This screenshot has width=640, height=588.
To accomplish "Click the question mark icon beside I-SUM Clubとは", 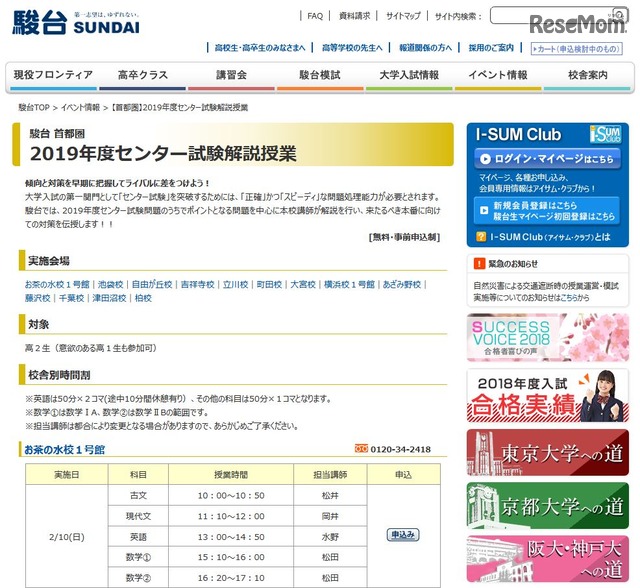I will click(481, 237).
